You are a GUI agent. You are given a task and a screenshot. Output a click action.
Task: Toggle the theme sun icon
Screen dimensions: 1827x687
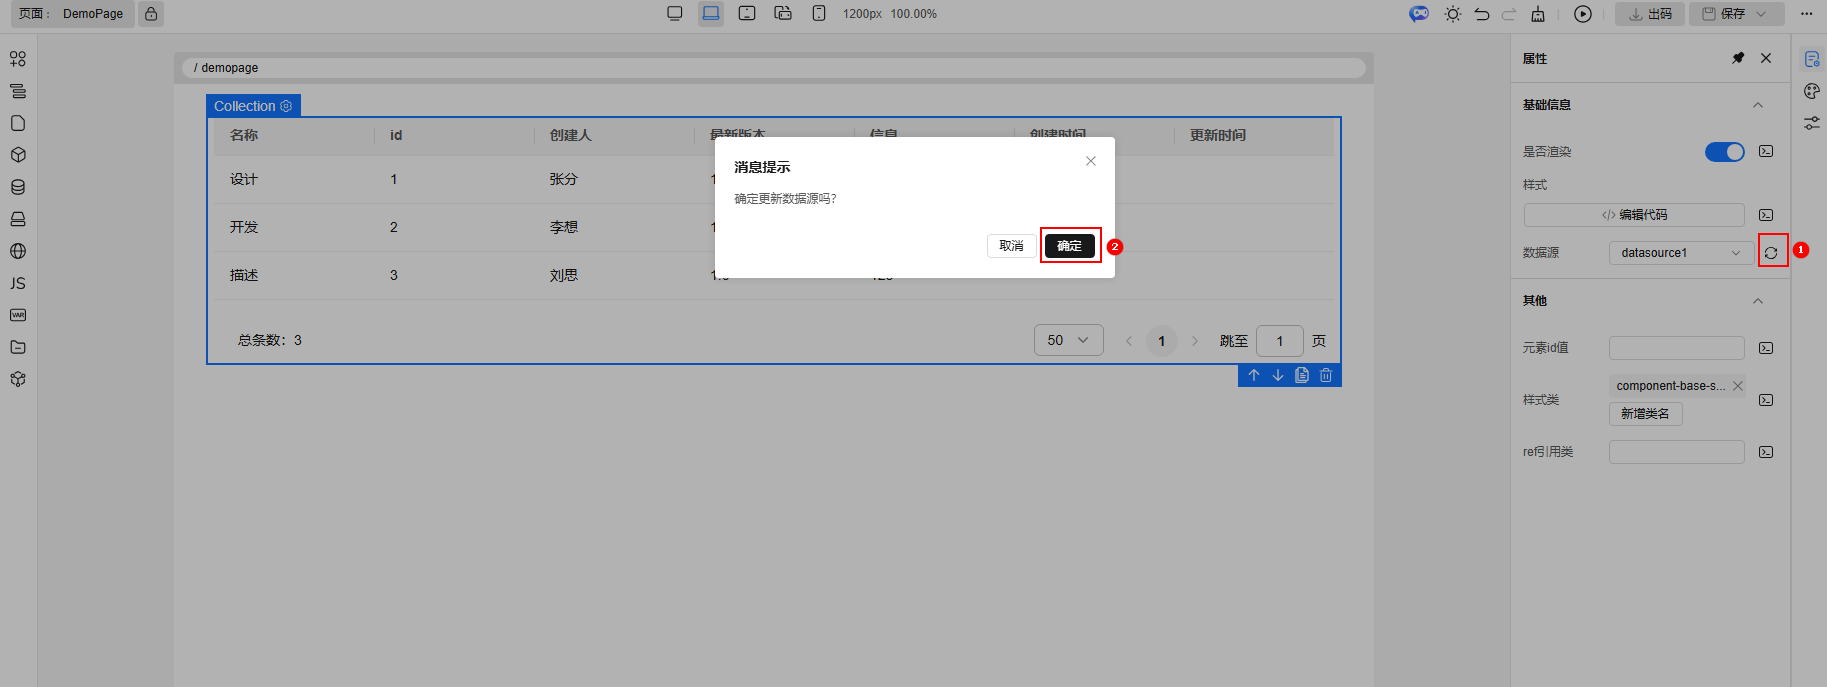1453,14
